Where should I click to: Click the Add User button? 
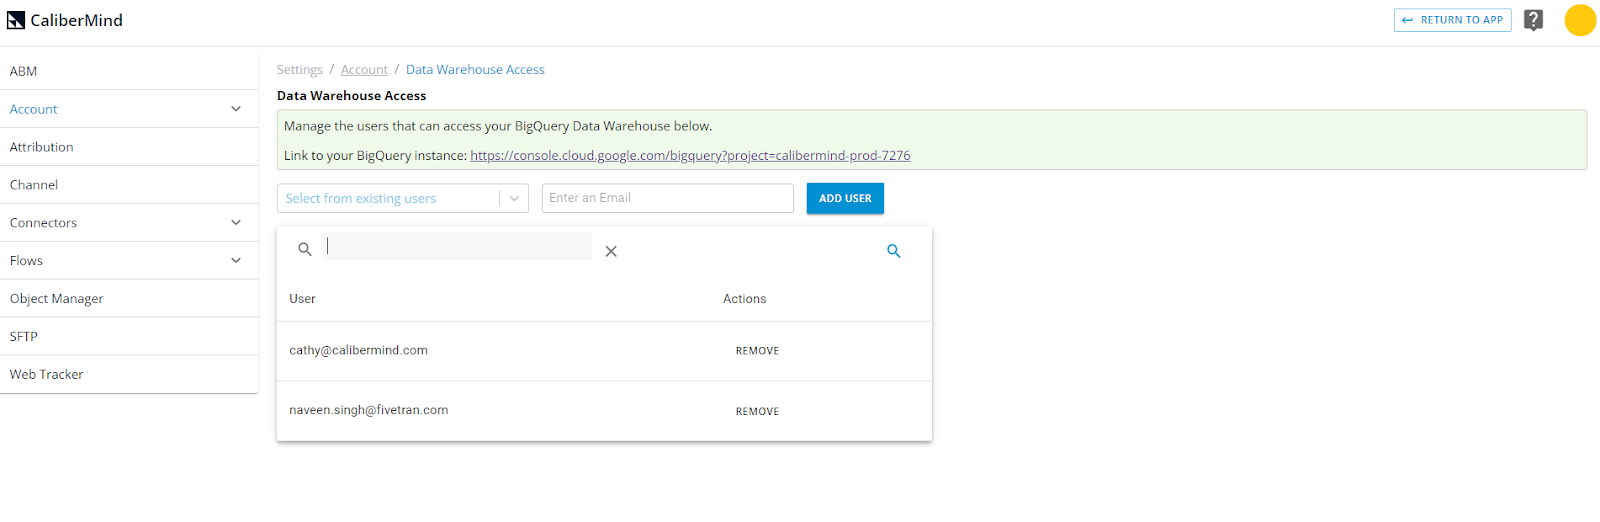(x=845, y=198)
